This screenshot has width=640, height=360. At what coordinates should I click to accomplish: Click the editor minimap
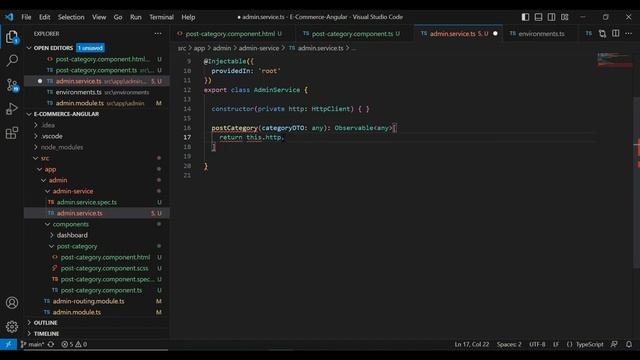pyautogui.click(x=615, y=60)
